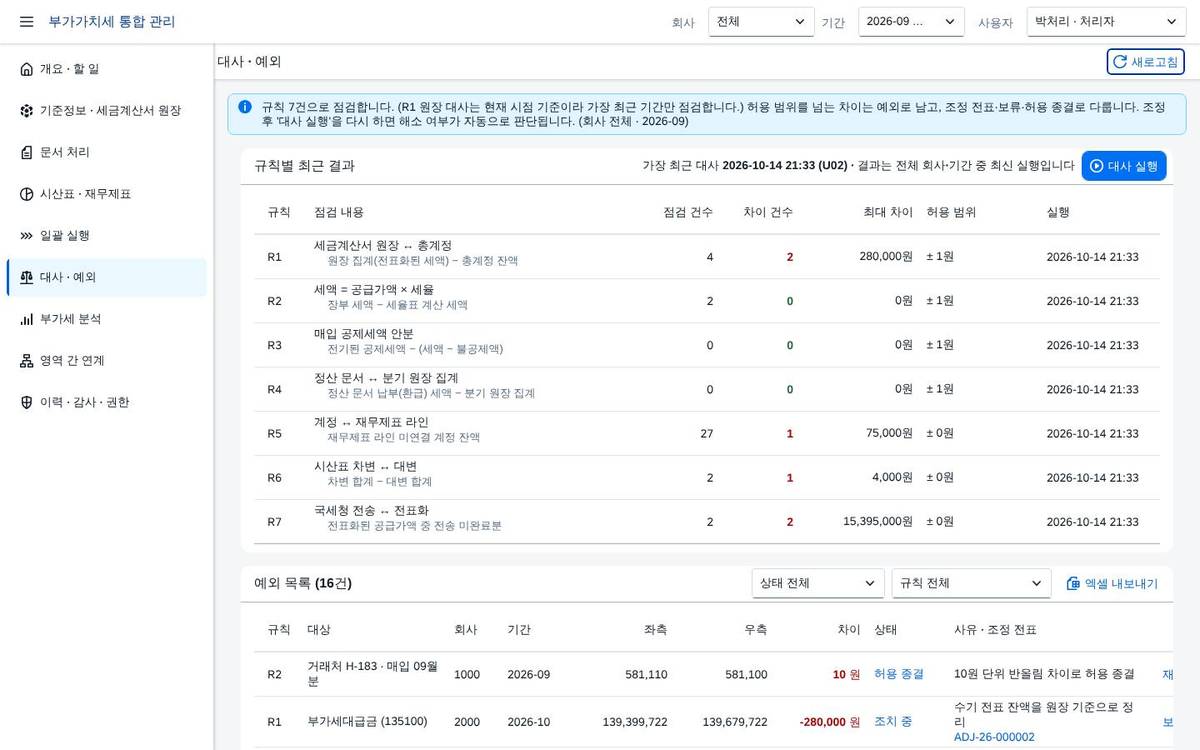Open the 기간 2026-09 dropdown
Screen dimensions: 1200x750
911,21
